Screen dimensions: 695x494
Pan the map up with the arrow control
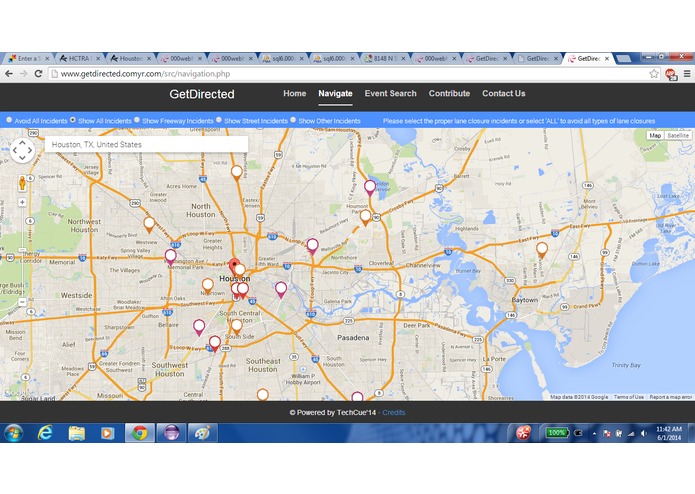pos(22,143)
